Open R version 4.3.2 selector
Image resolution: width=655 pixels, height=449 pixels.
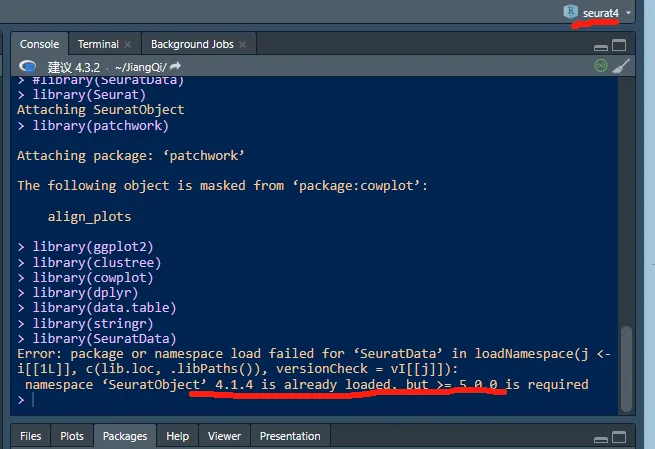tap(74, 67)
